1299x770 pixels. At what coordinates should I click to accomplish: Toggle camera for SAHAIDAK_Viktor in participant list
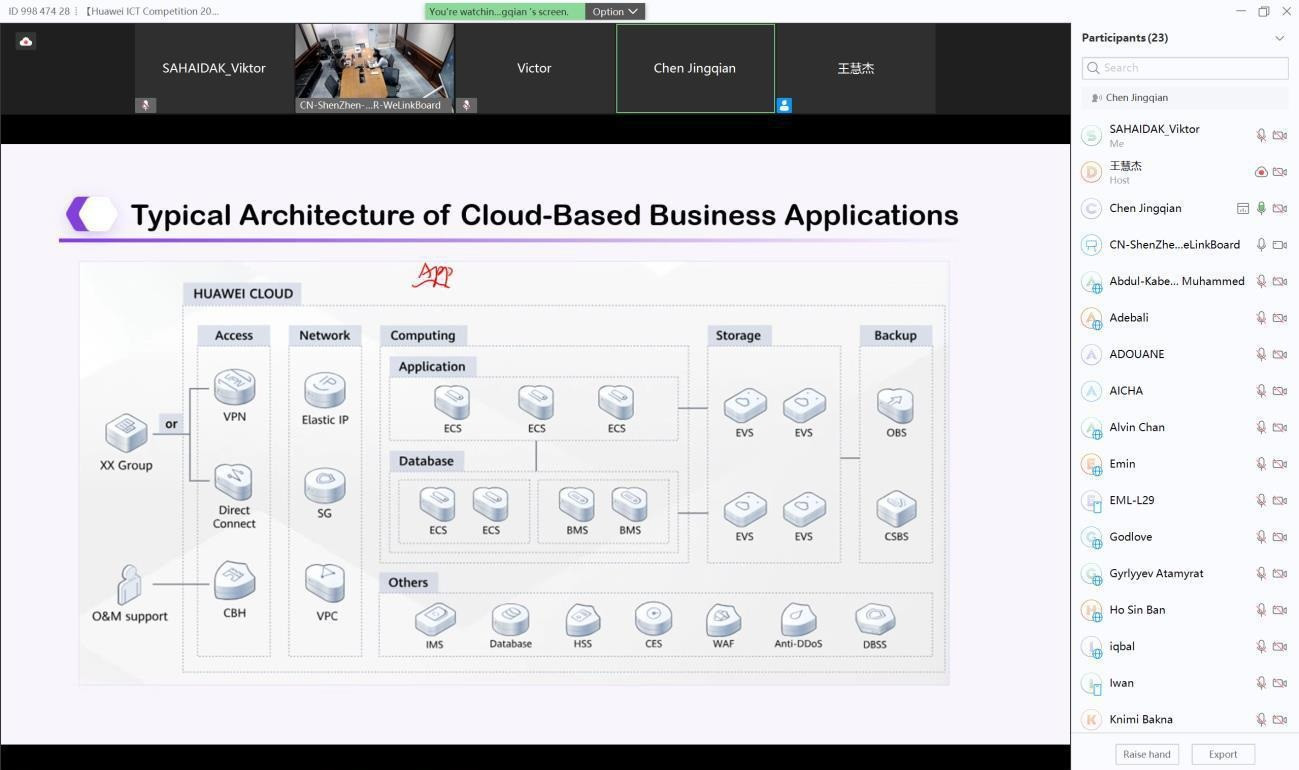(x=1279, y=135)
